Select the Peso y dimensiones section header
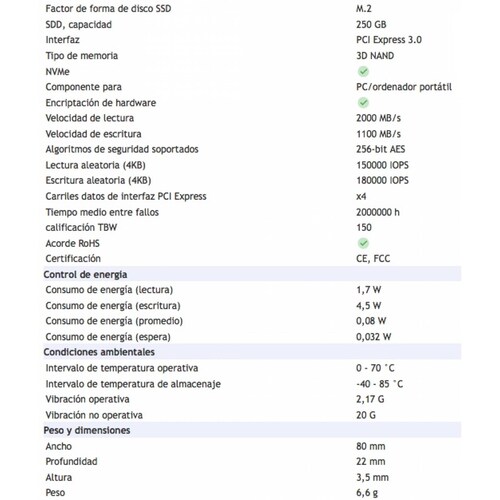The height and width of the screenshot is (500, 500). (x=252, y=430)
